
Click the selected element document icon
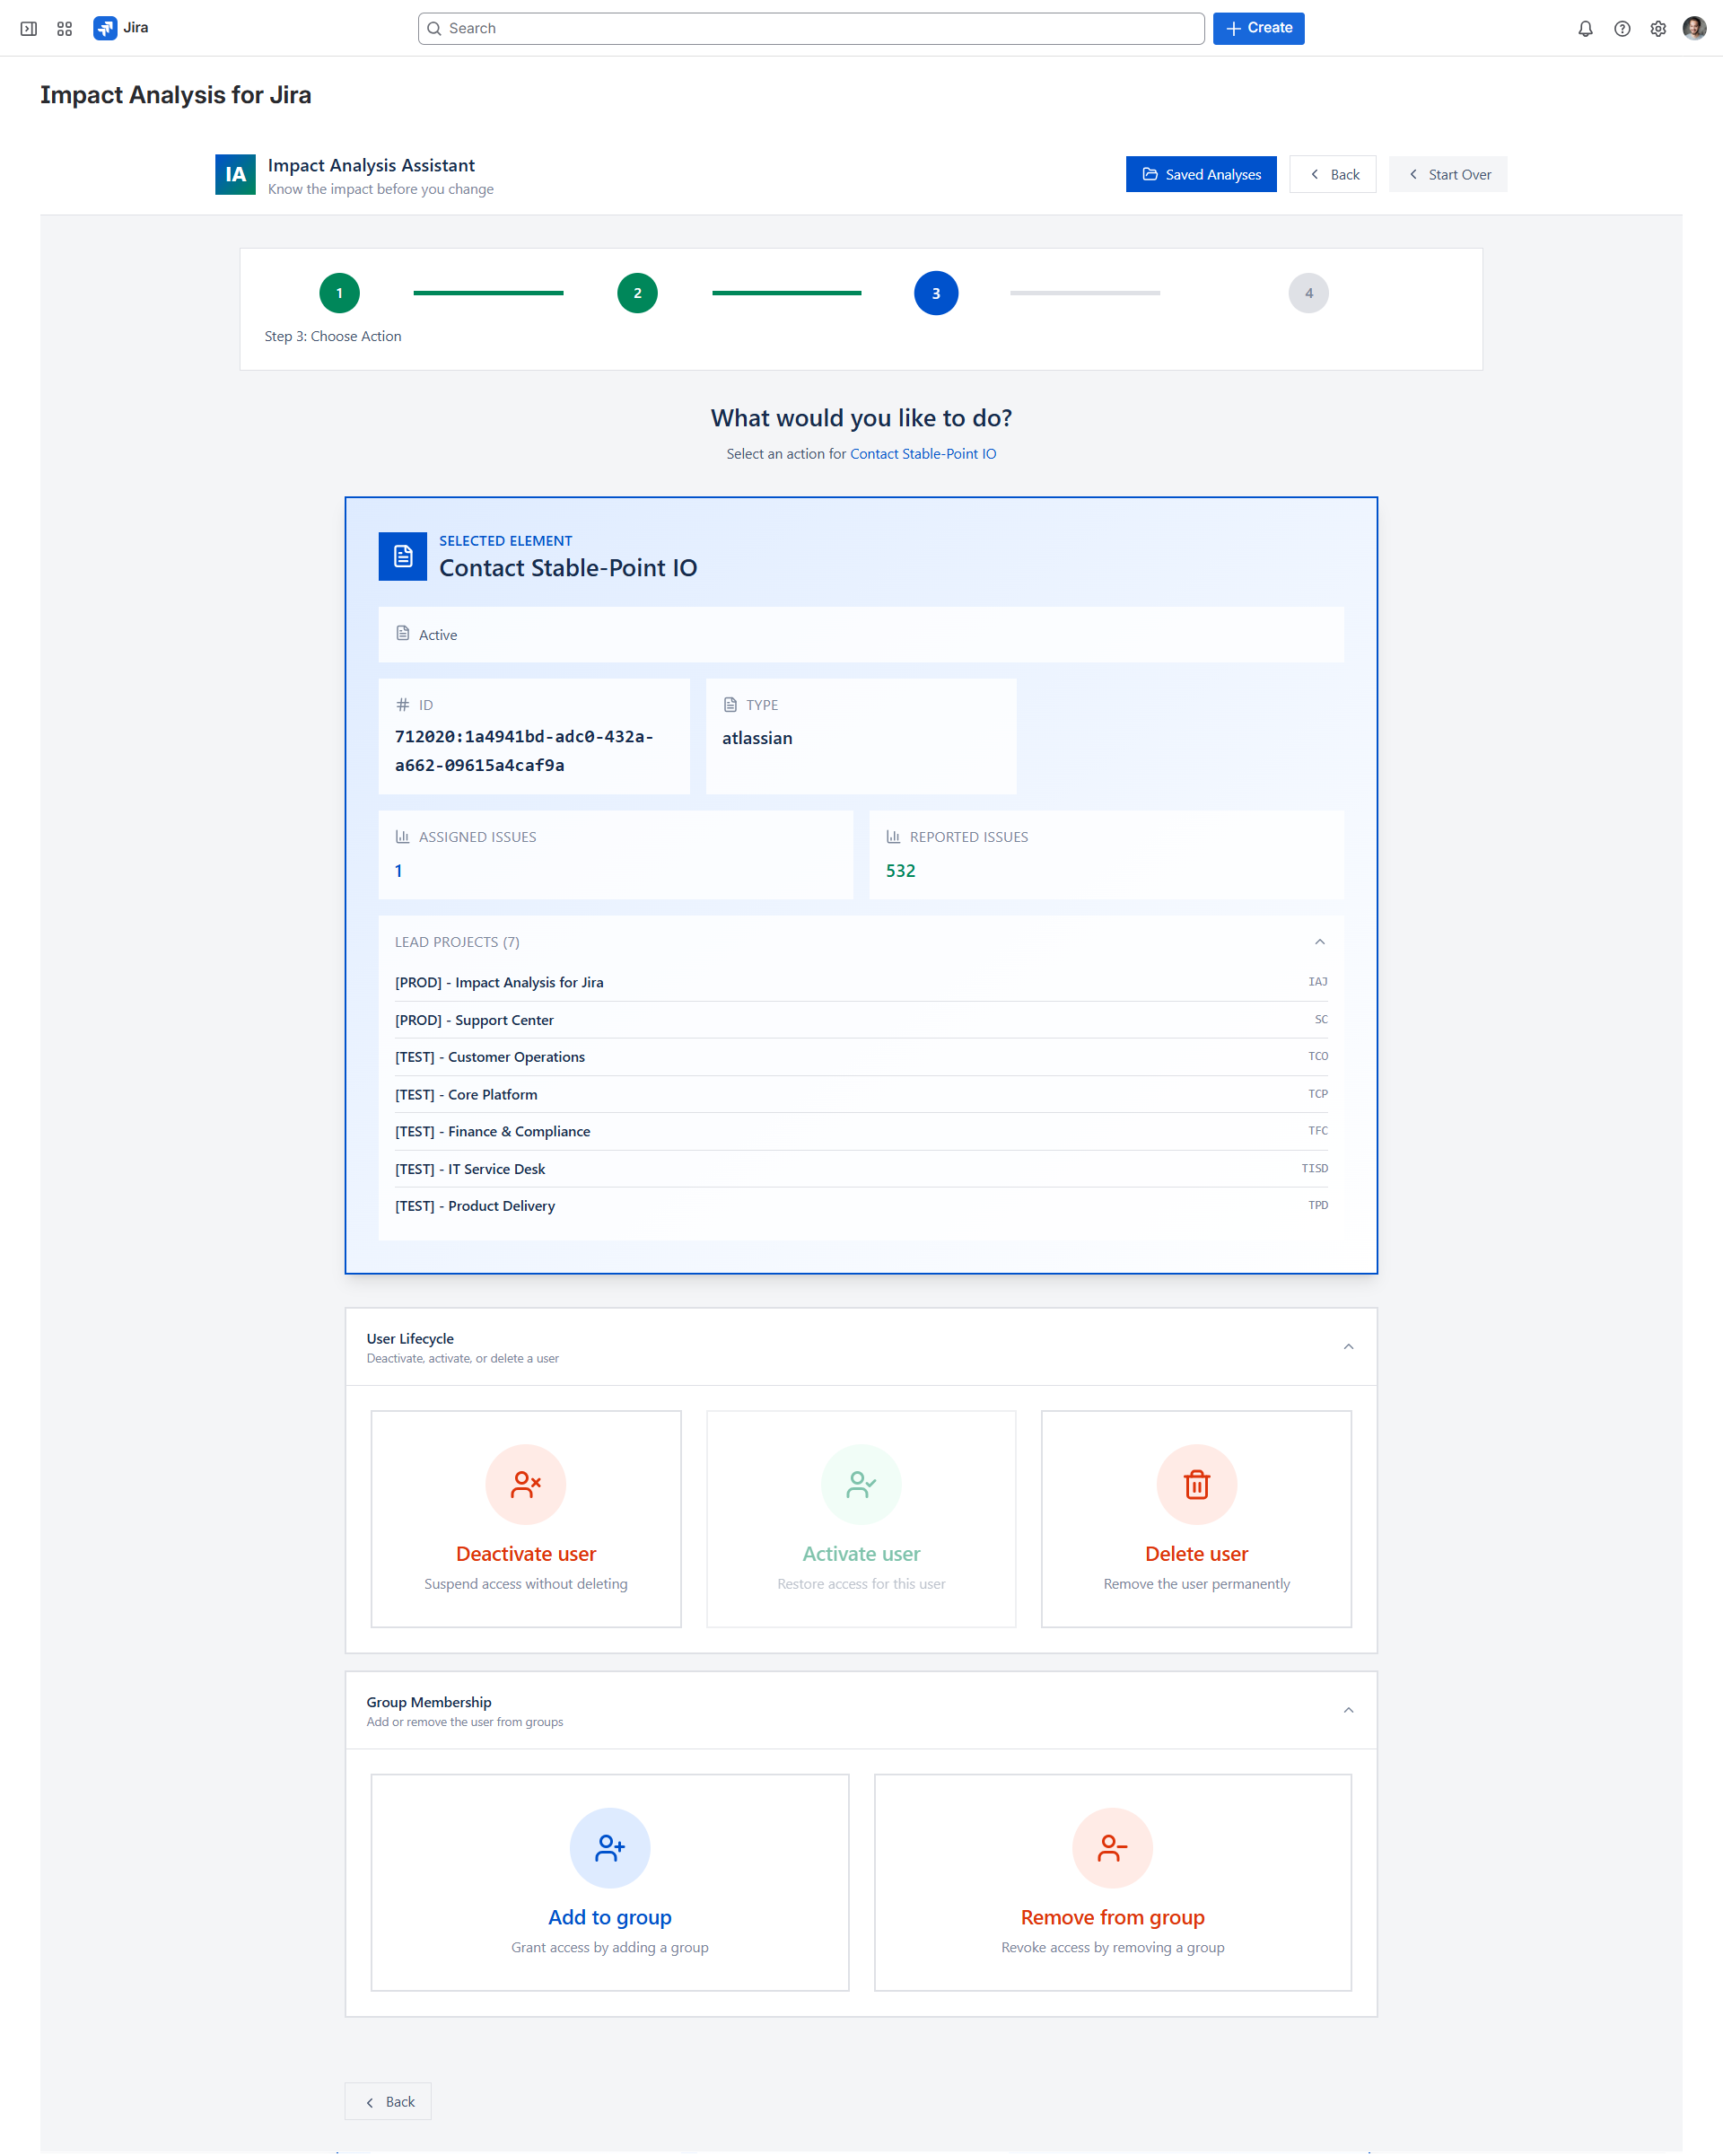click(403, 556)
